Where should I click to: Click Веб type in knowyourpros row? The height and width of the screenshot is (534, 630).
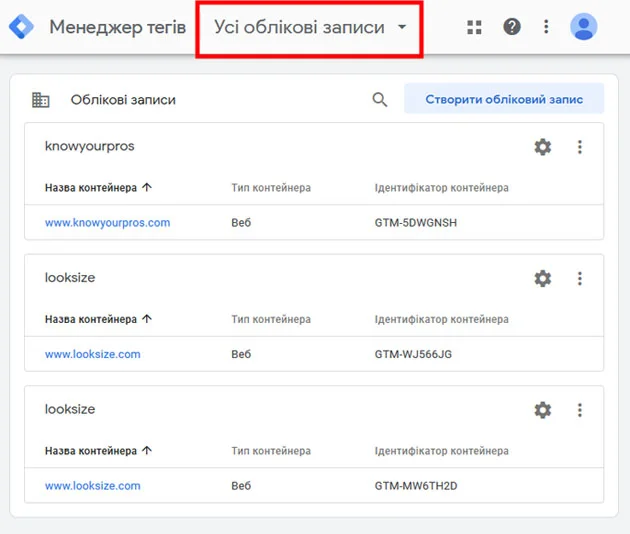(x=241, y=223)
